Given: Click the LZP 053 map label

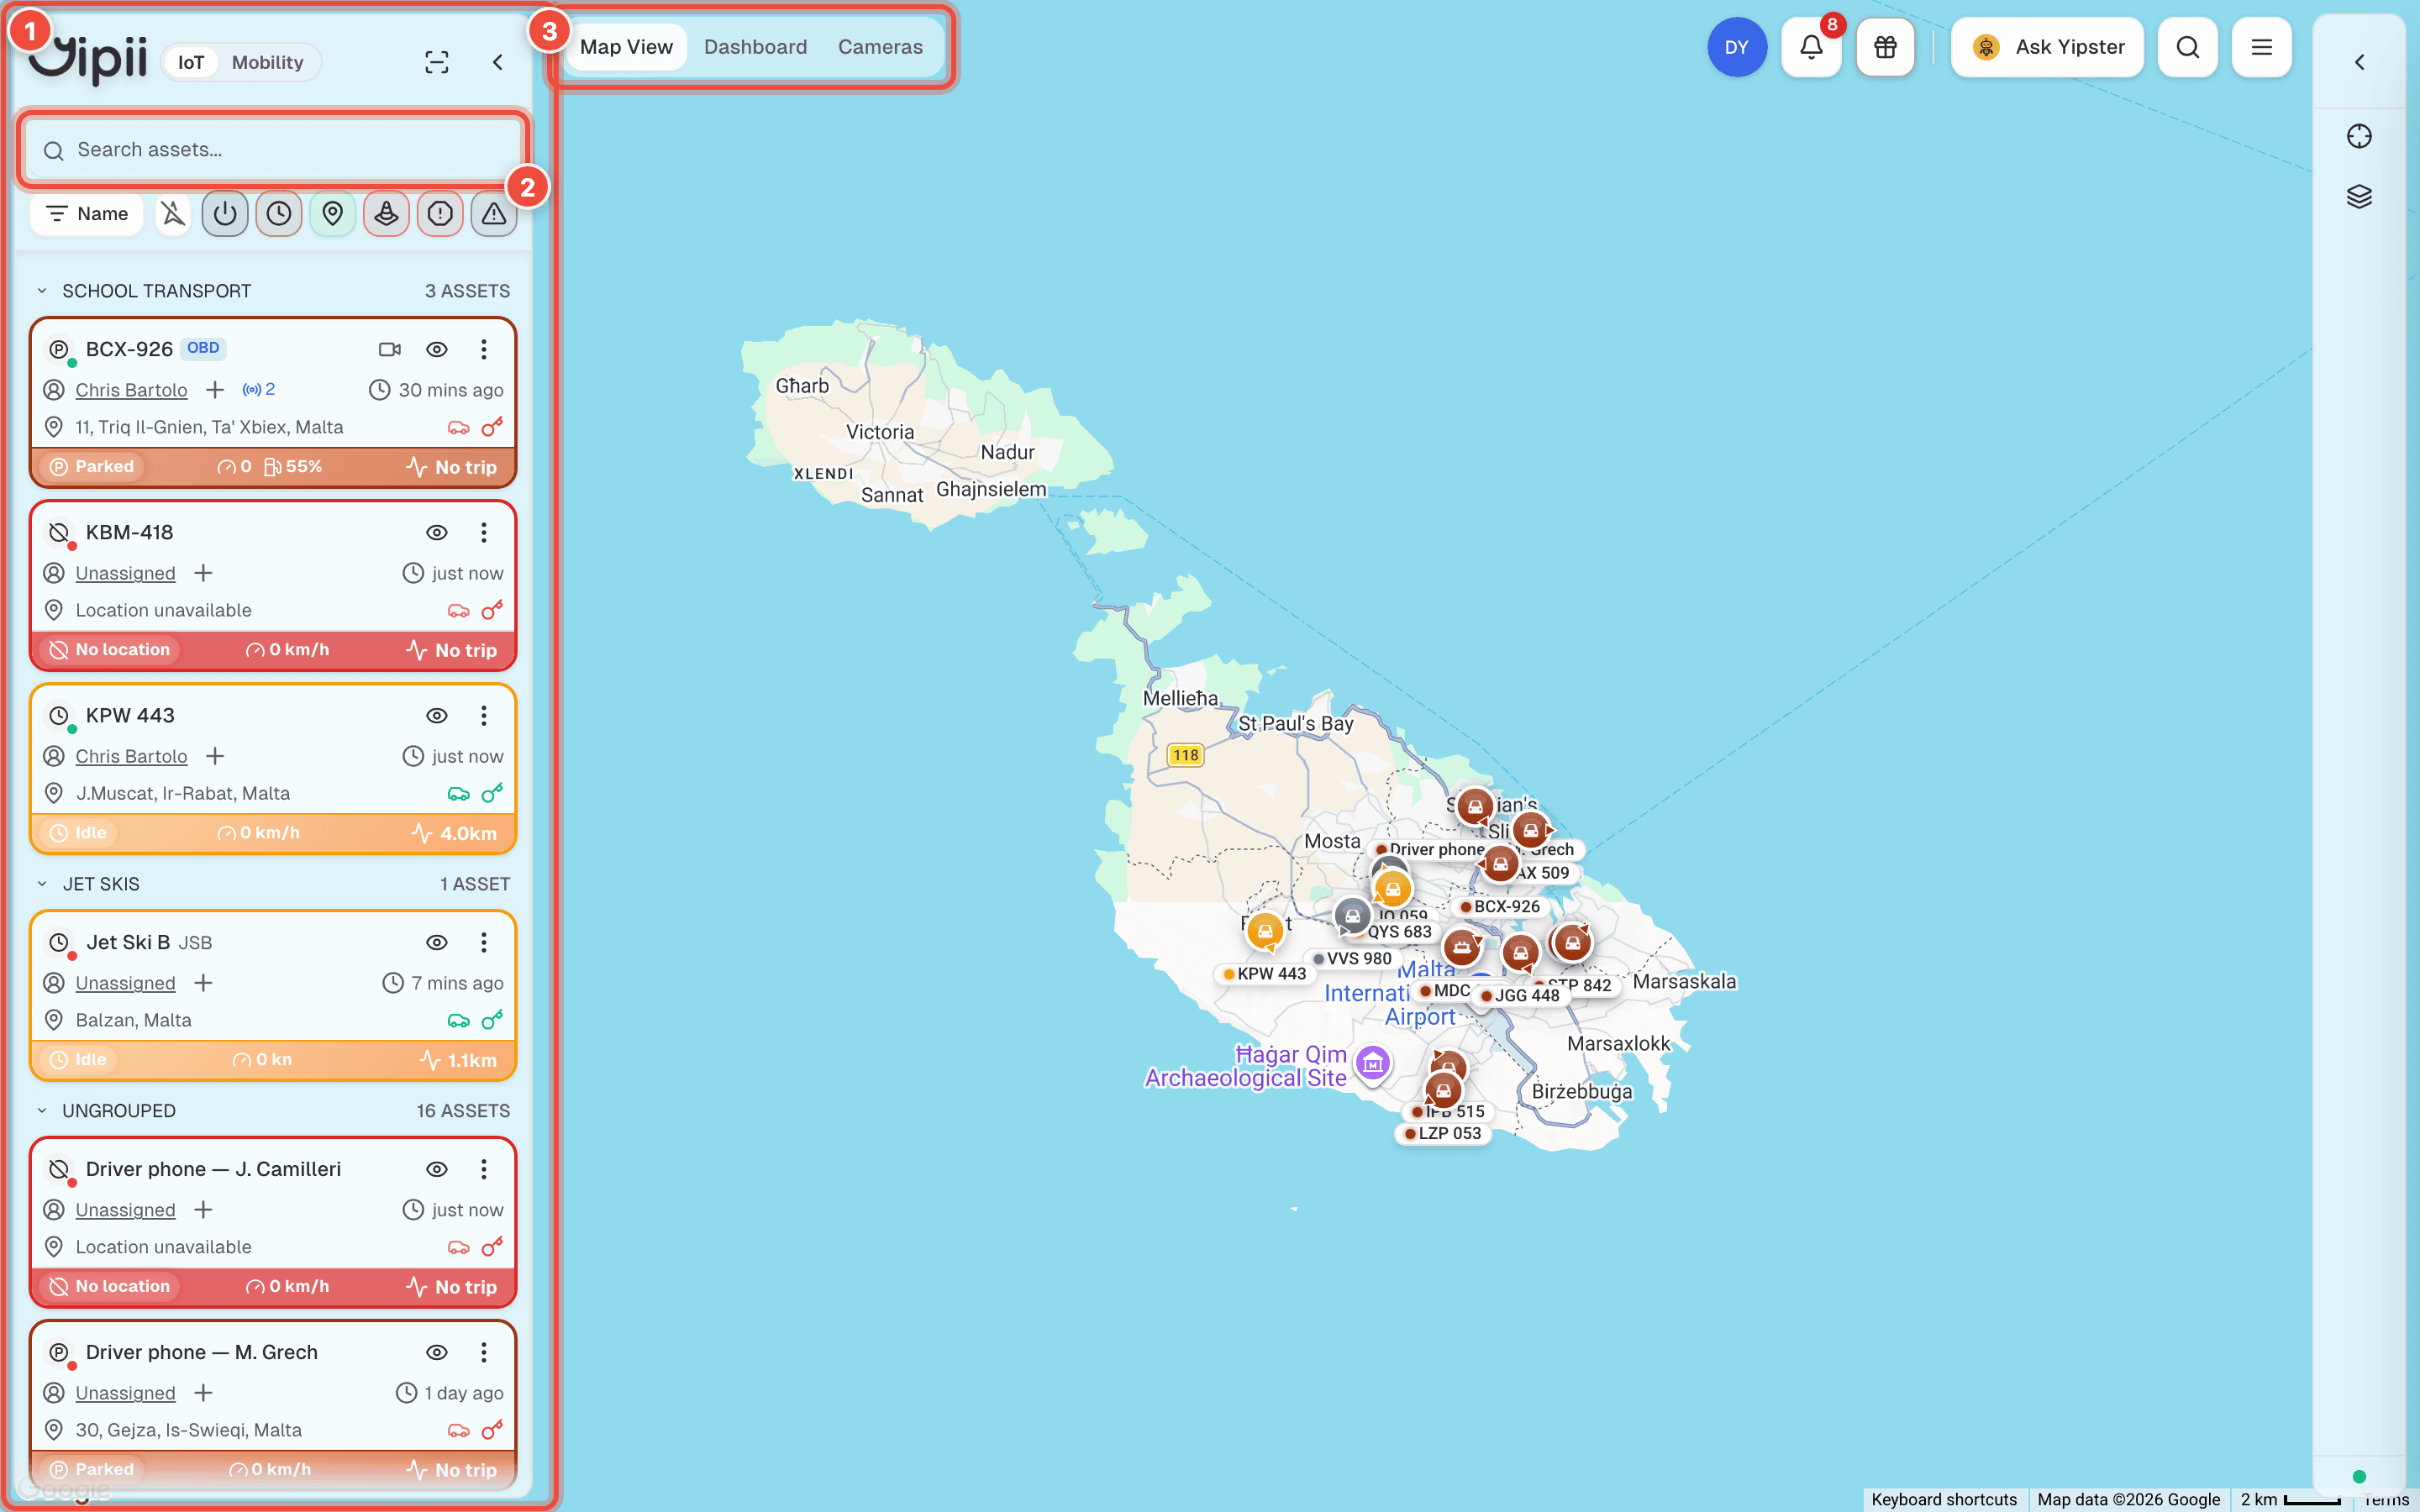Looking at the screenshot, I should pos(1441,1133).
